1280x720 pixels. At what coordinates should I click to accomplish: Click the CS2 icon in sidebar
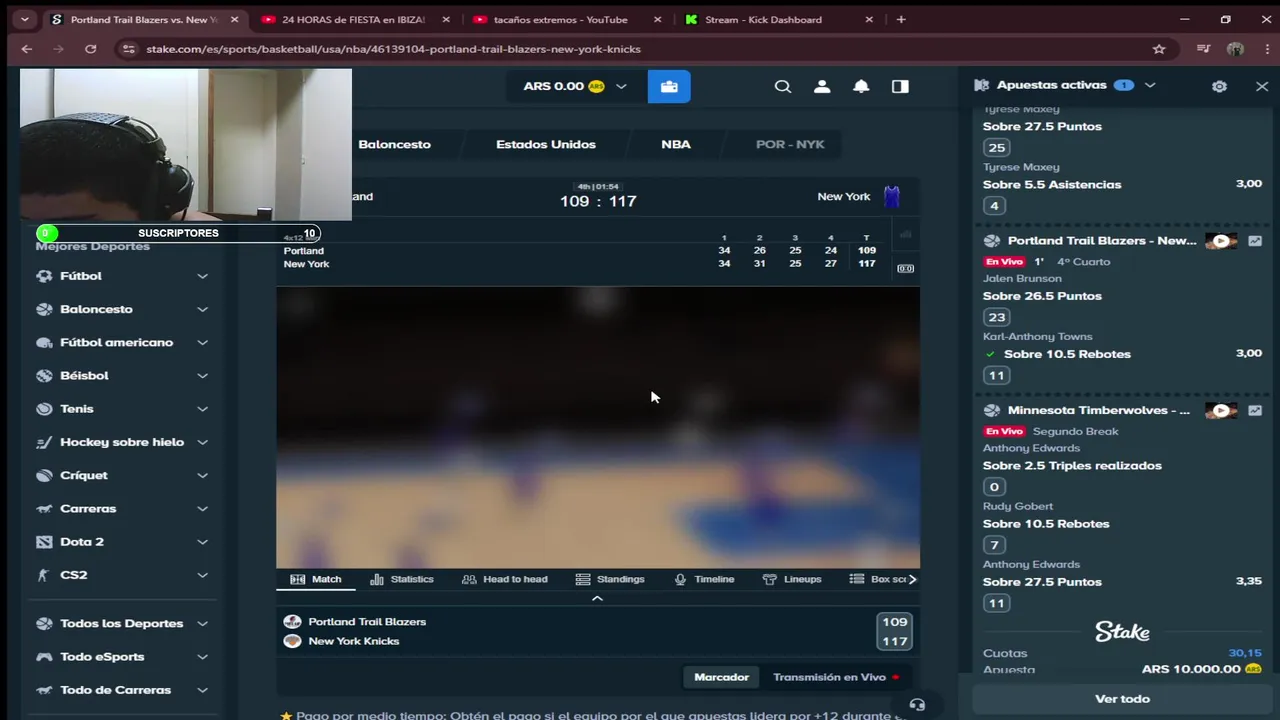pos(43,575)
